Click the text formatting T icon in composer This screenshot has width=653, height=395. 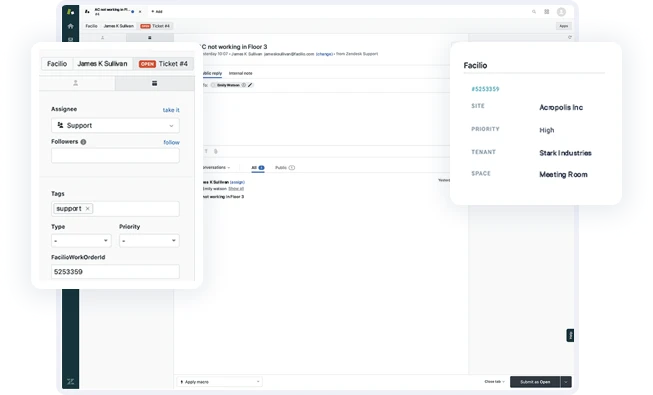pyautogui.click(x=206, y=151)
